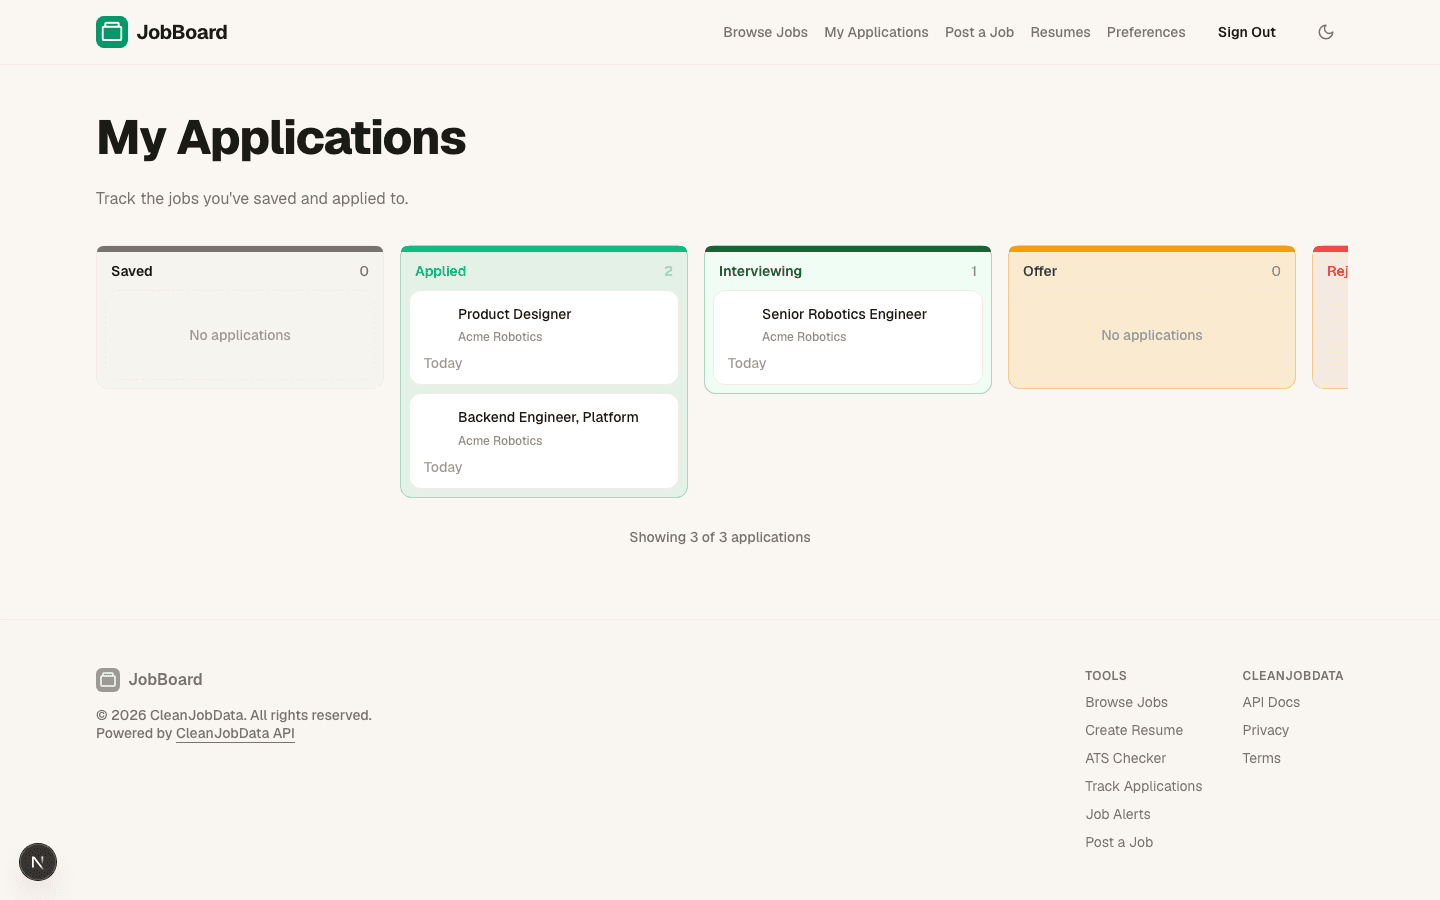Click the Applied column count of 2

668,271
